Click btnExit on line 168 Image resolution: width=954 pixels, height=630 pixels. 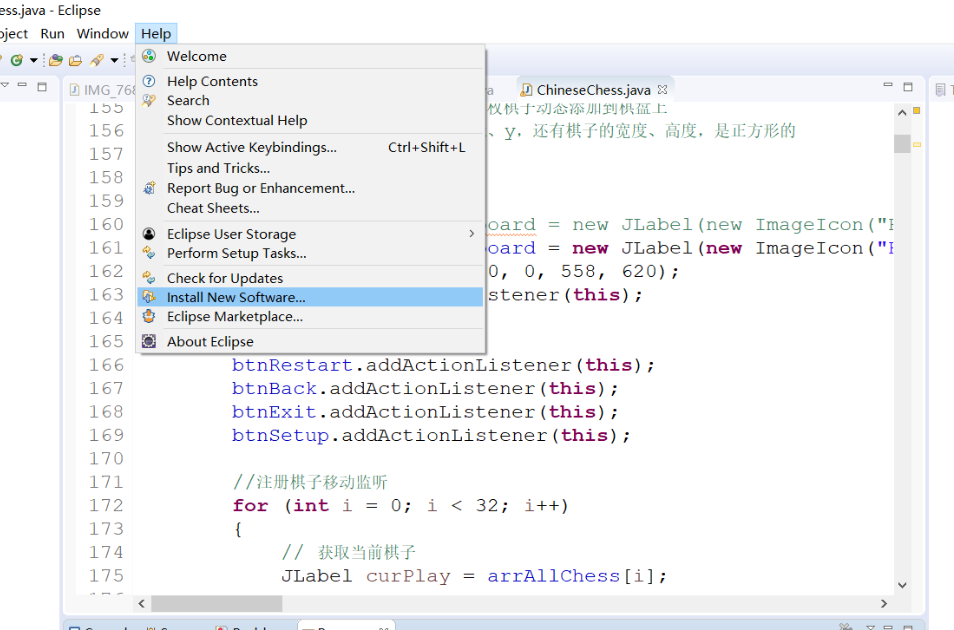(x=274, y=412)
